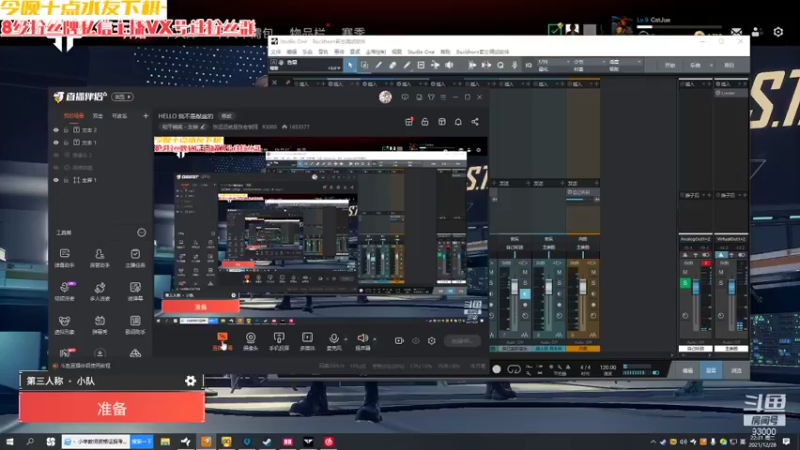Viewport: 800px width, 450px height.
Task: Click the padlock icon next to bell
Action: (x=424, y=122)
